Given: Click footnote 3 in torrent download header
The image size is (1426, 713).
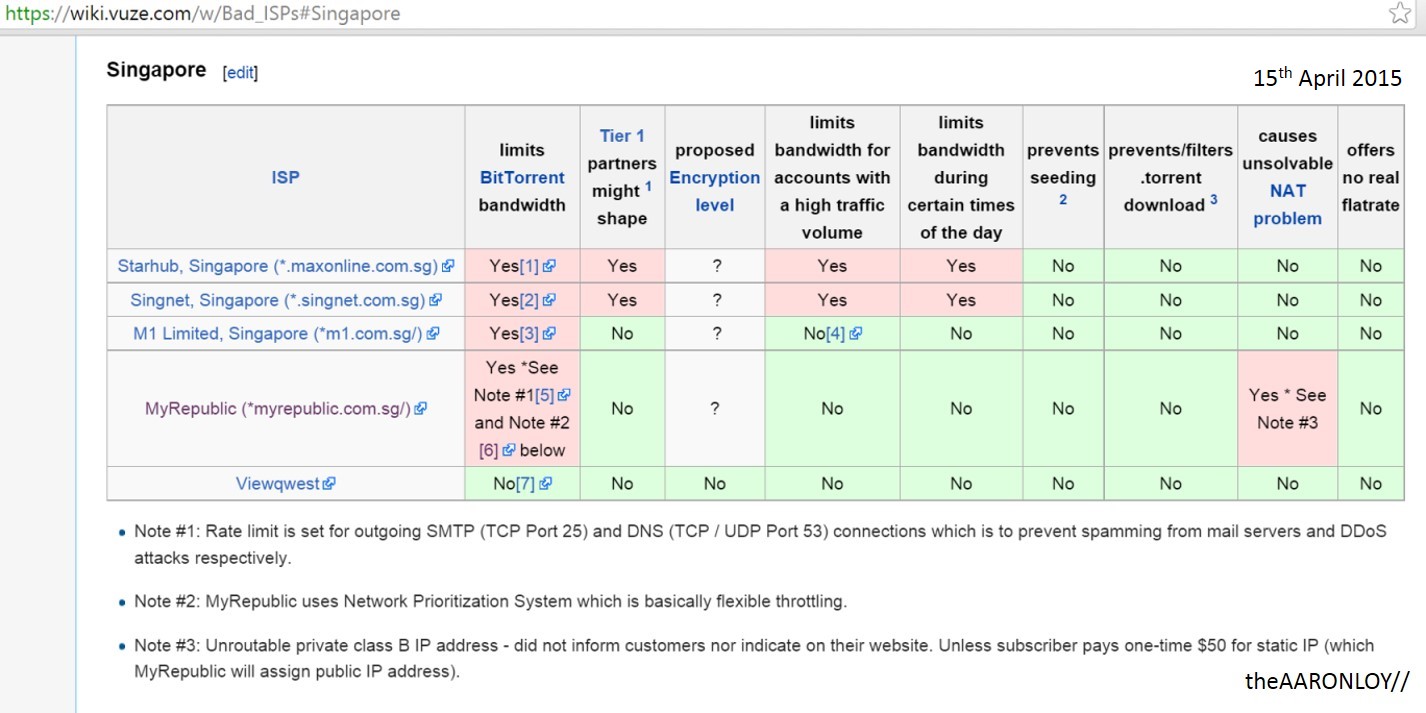Looking at the screenshot, I should click(1214, 200).
